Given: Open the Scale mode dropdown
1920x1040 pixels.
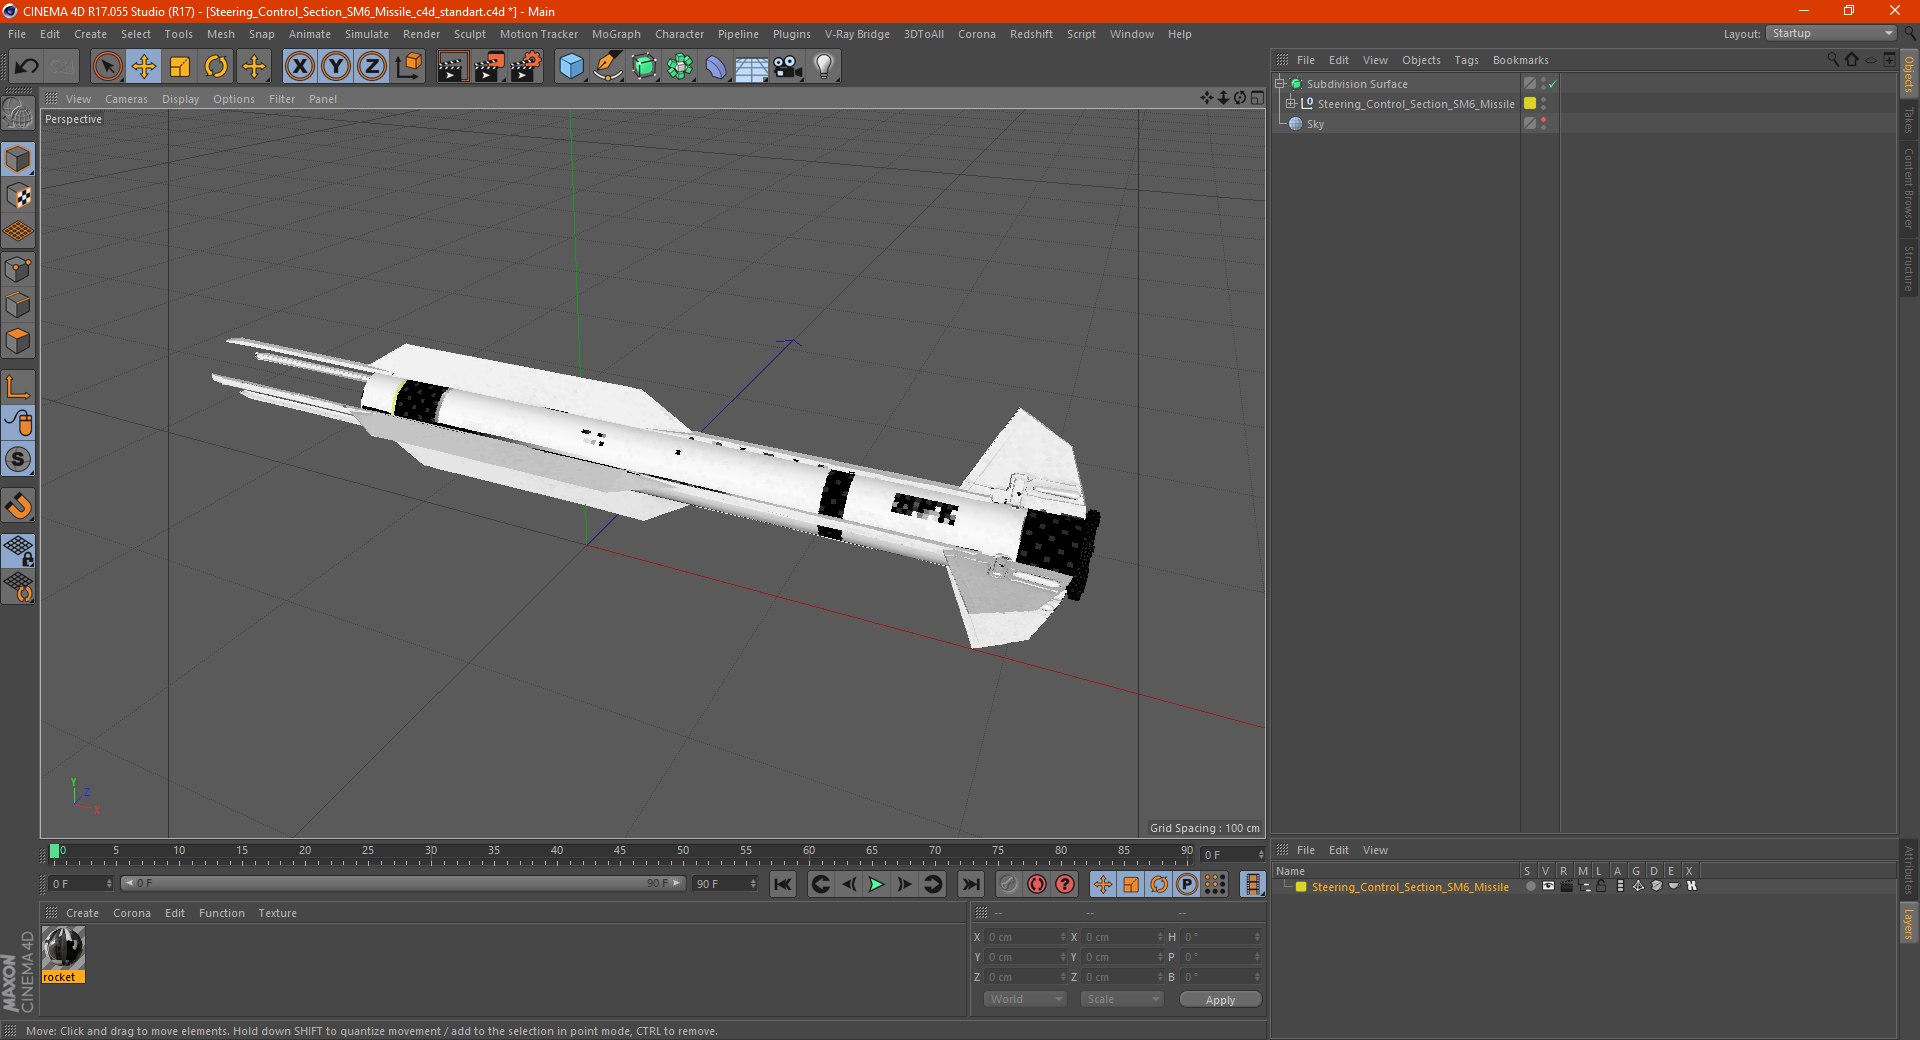Looking at the screenshot, I should 1122,999.
